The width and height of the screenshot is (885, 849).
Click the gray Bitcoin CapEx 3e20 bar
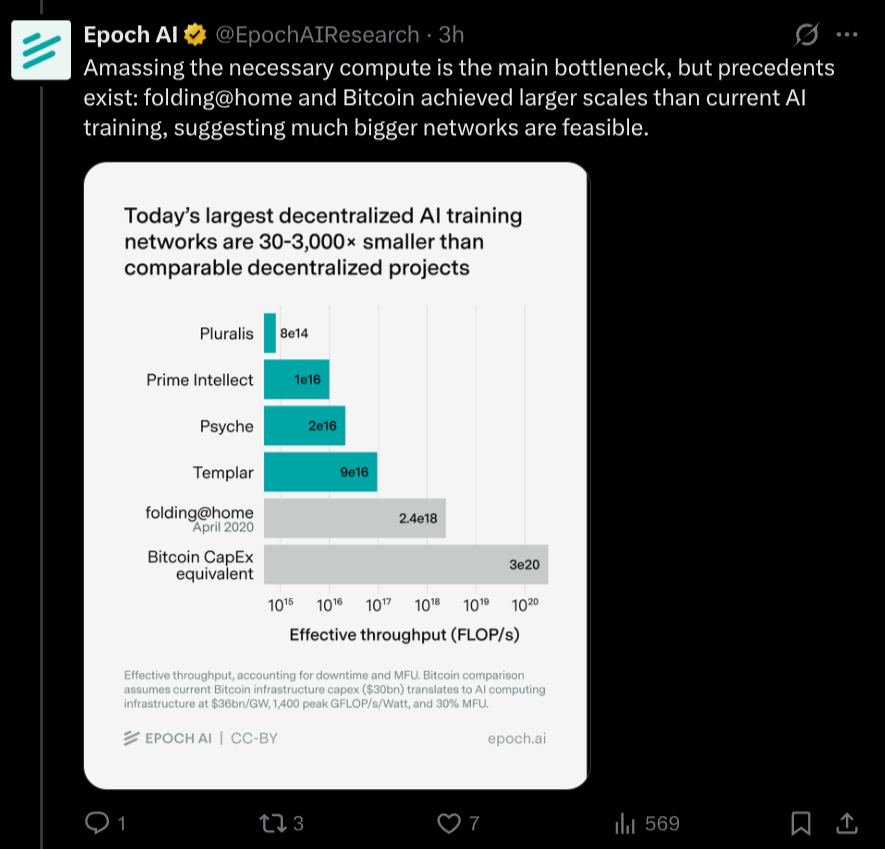[x=405, y=565]
